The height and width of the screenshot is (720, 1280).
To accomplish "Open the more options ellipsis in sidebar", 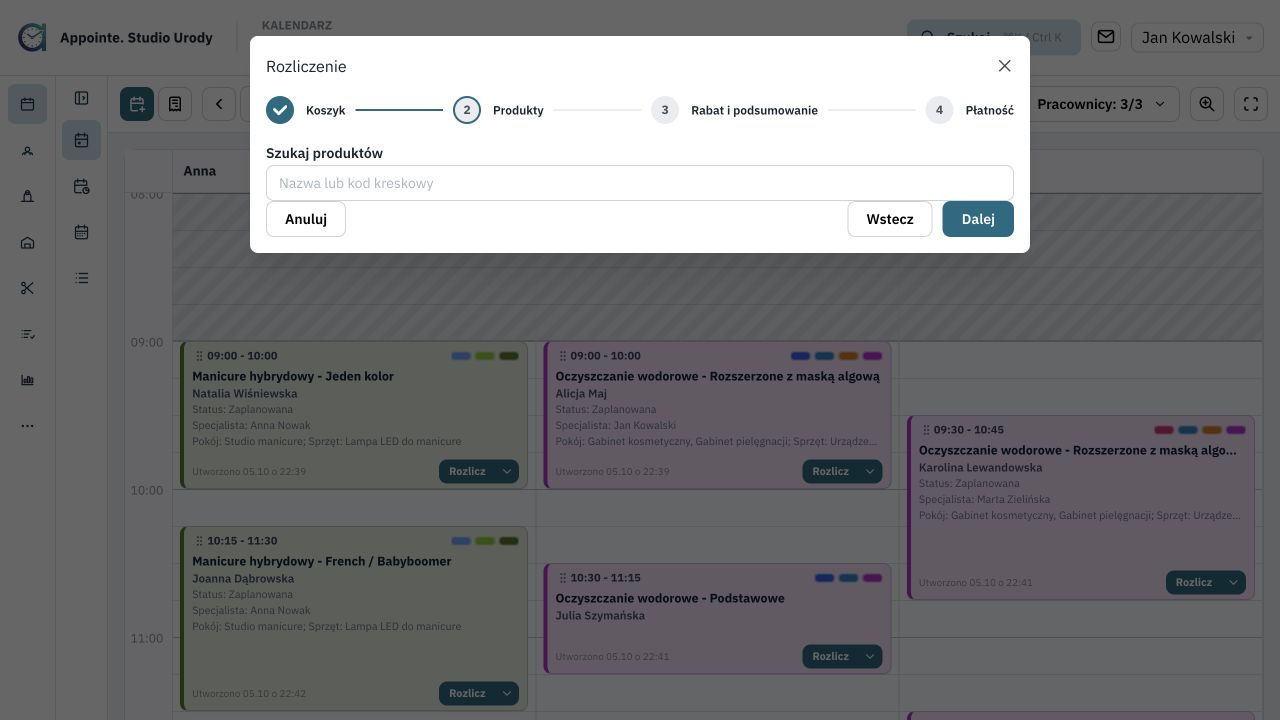I will [x=27, y=426].
